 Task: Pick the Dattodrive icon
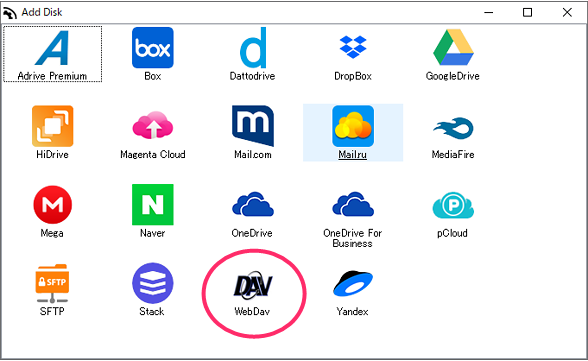coord(253,48)
